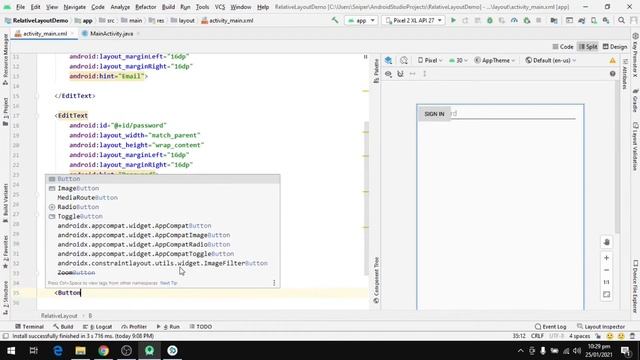Pick AppCompatButton completion entry
This screenshot has height=360, width=640.
(x=162, y=226)
